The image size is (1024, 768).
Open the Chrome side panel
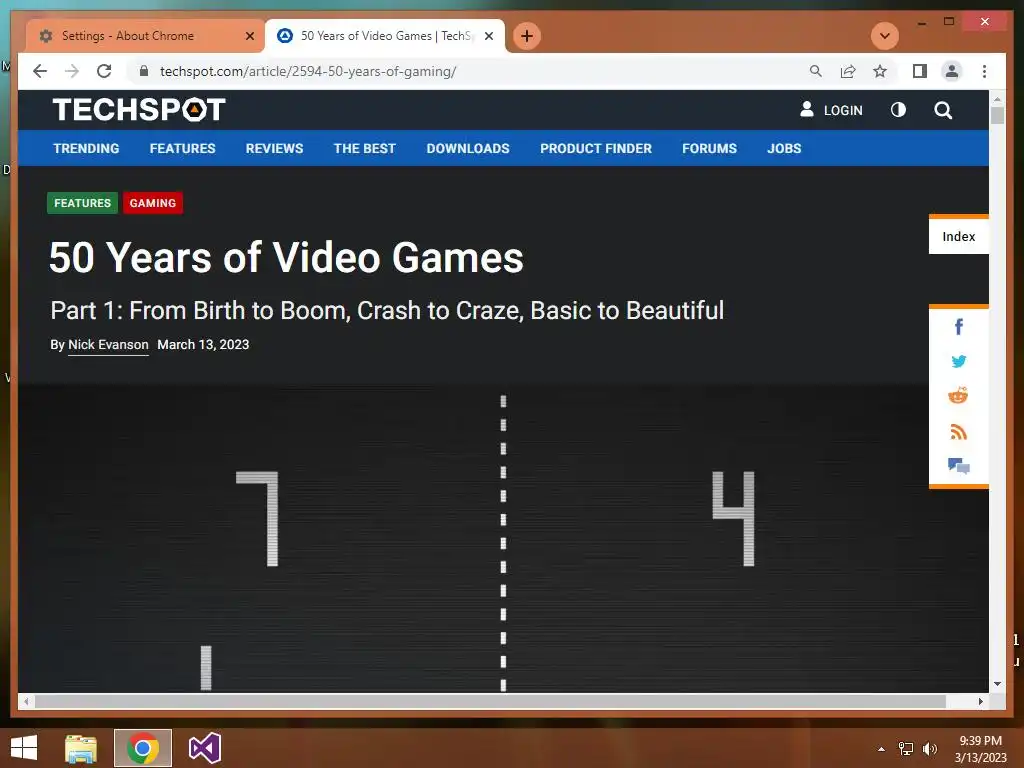(920, 71)
